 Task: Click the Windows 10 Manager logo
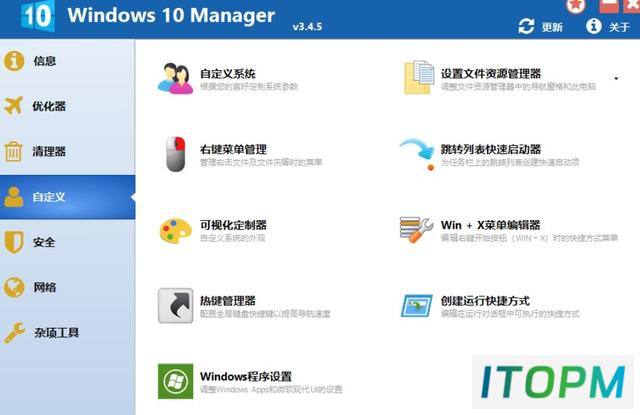(x=37, y=16)
